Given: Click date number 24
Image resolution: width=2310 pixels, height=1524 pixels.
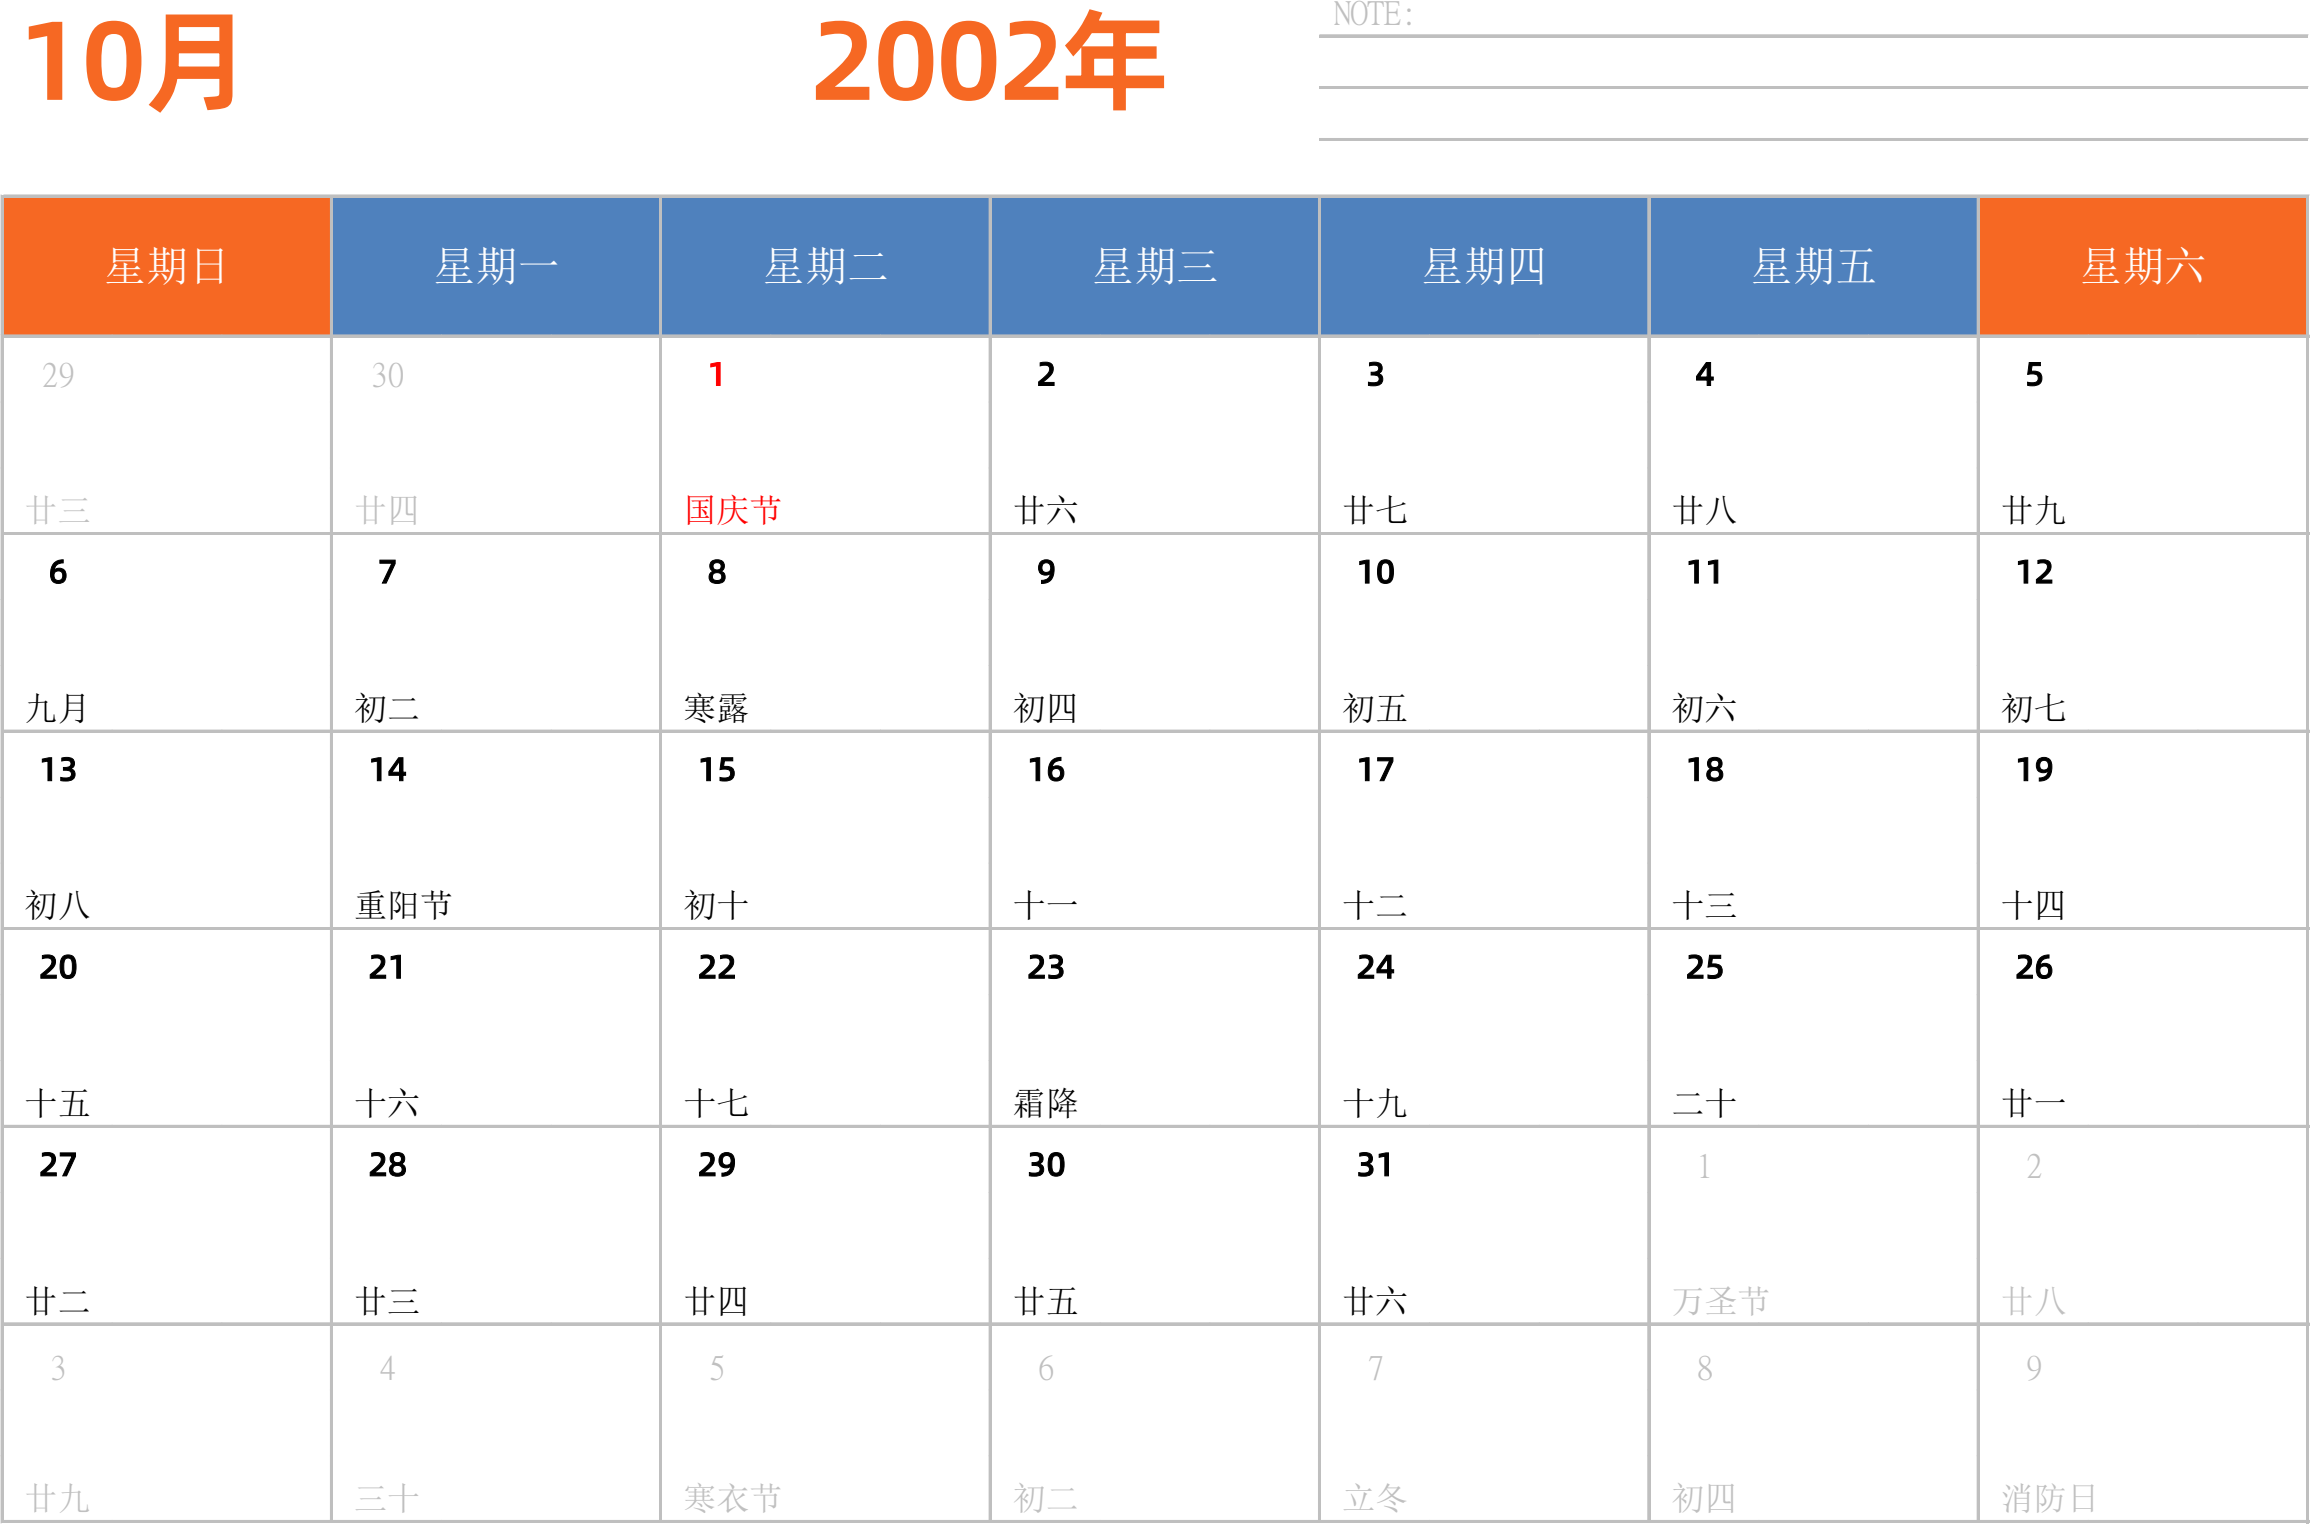Looking at the screenshot, I should coord(1376,967).
